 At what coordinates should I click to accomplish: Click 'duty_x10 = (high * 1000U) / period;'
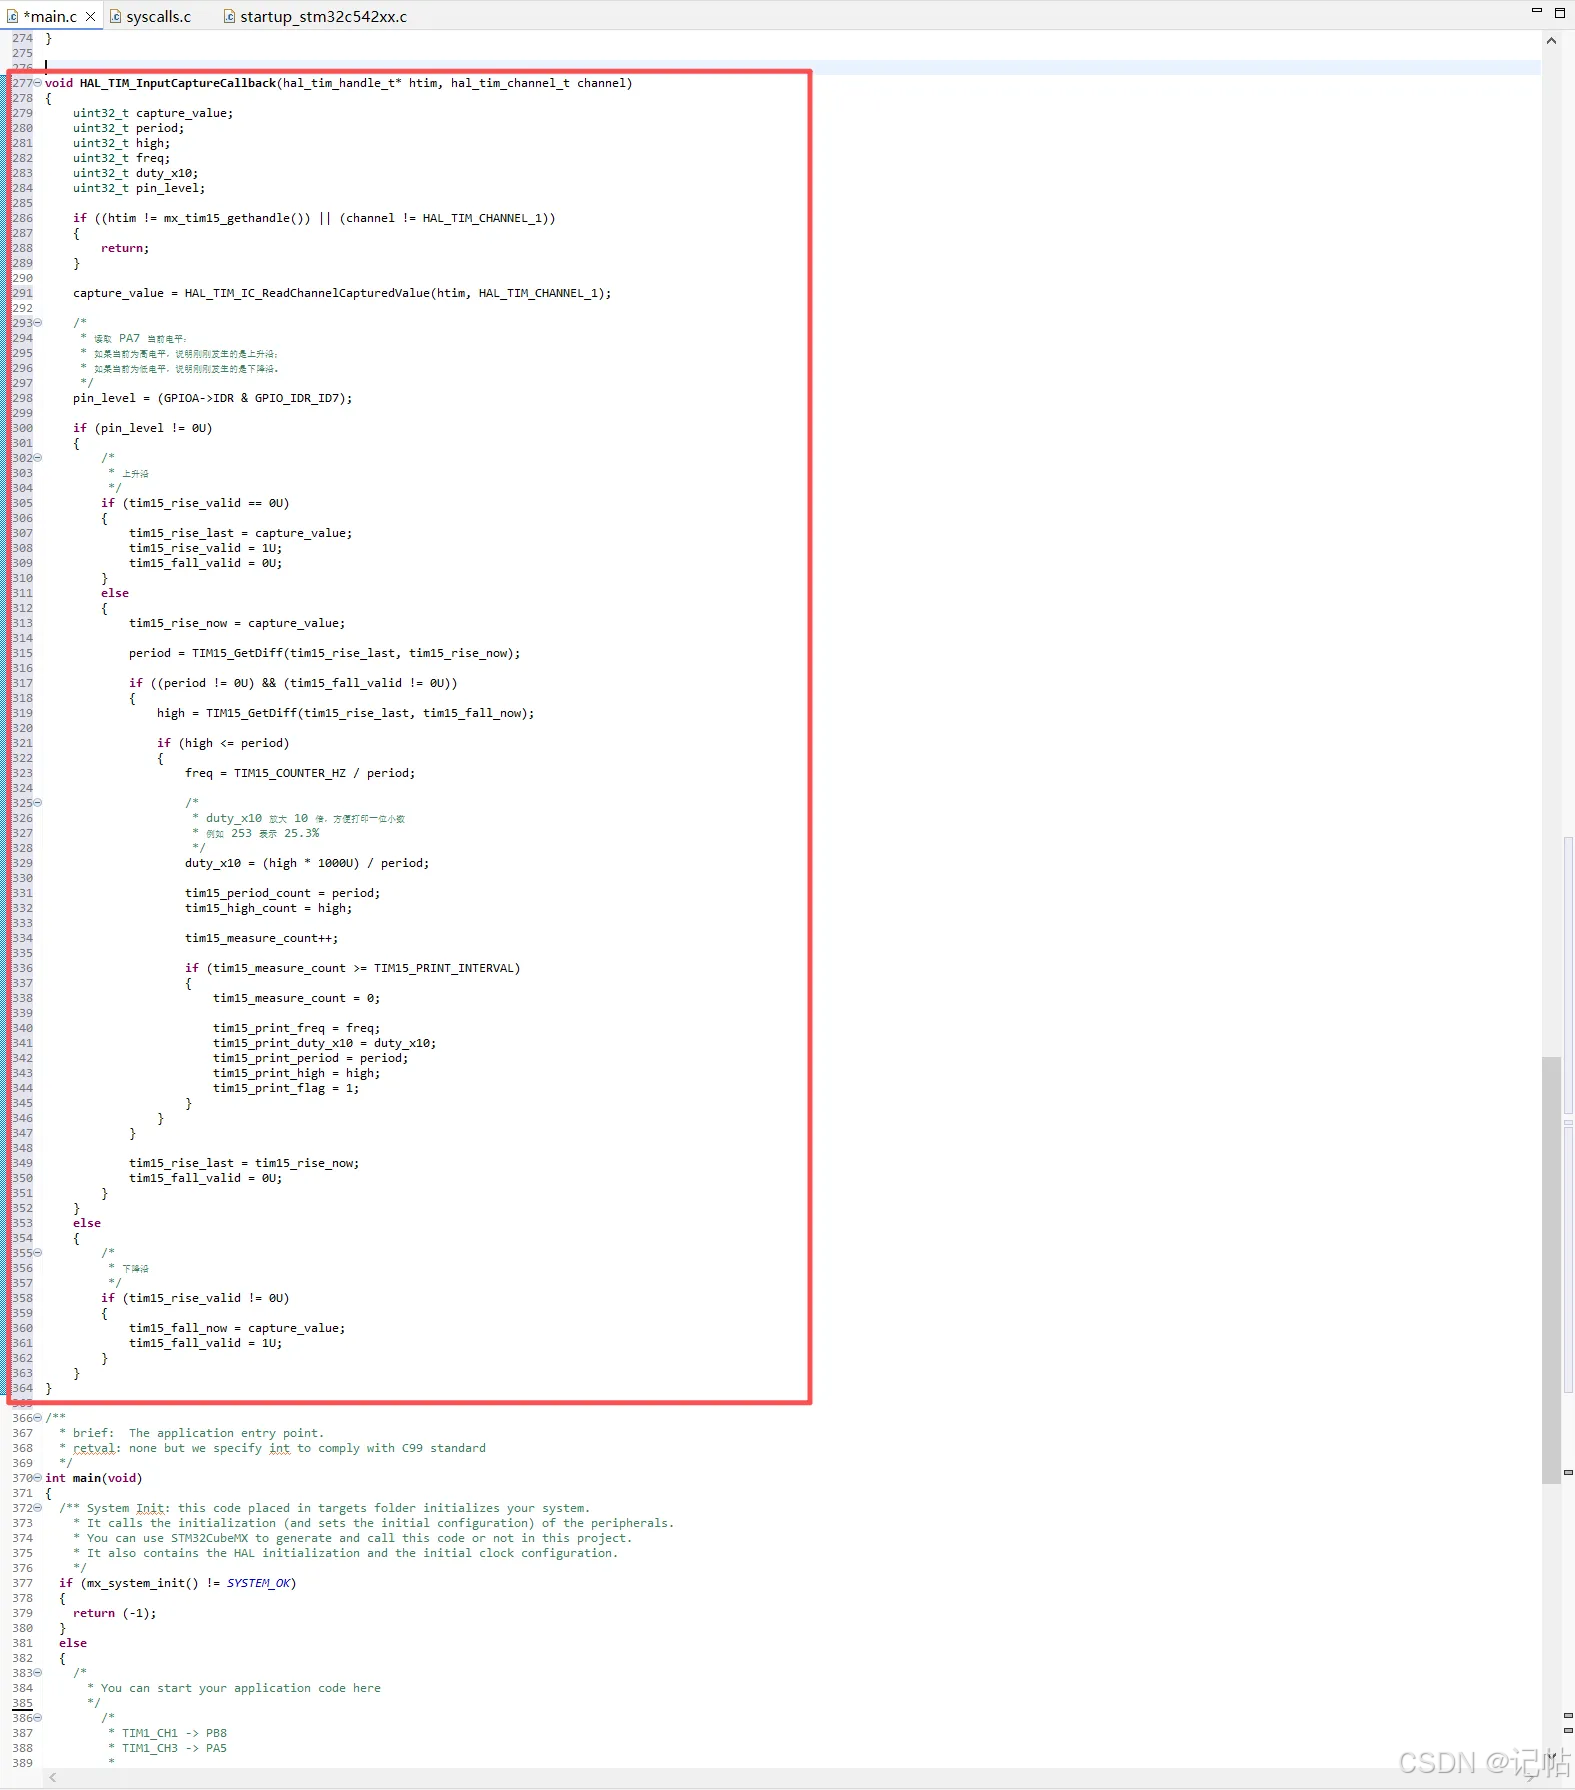coord(307,863)
